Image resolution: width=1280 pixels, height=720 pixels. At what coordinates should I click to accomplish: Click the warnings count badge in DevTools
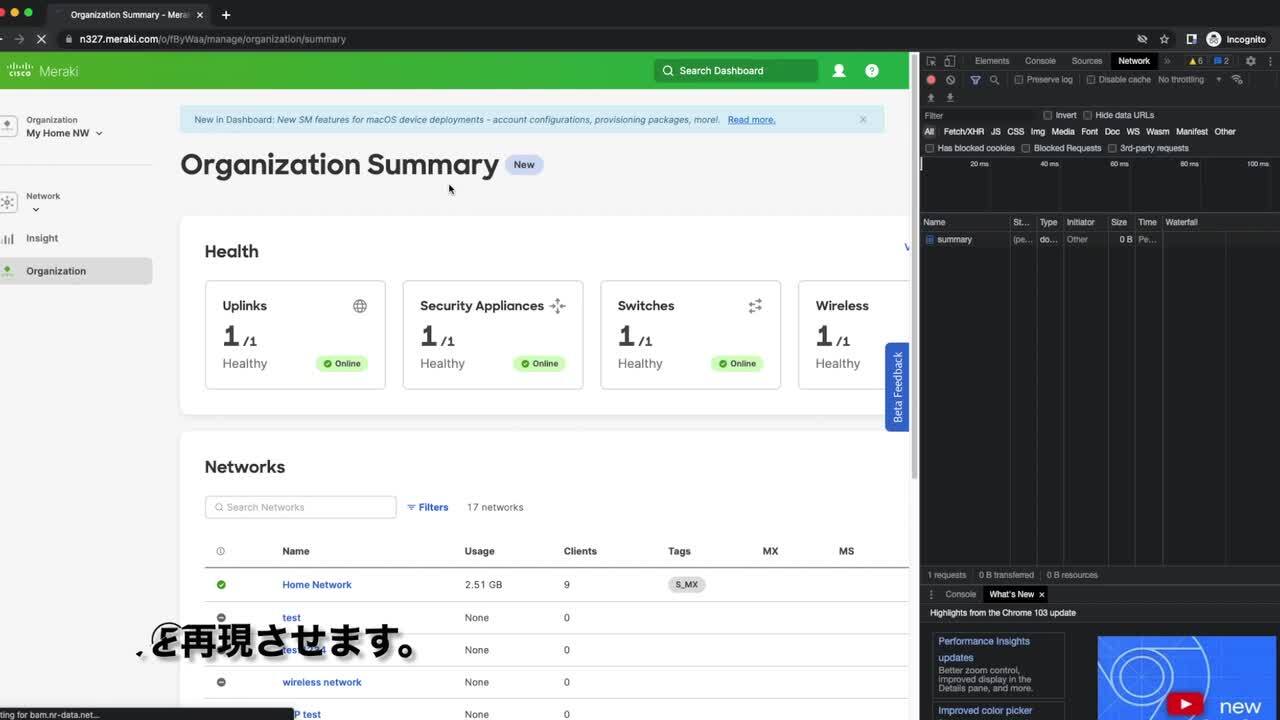coord(1195,61)
